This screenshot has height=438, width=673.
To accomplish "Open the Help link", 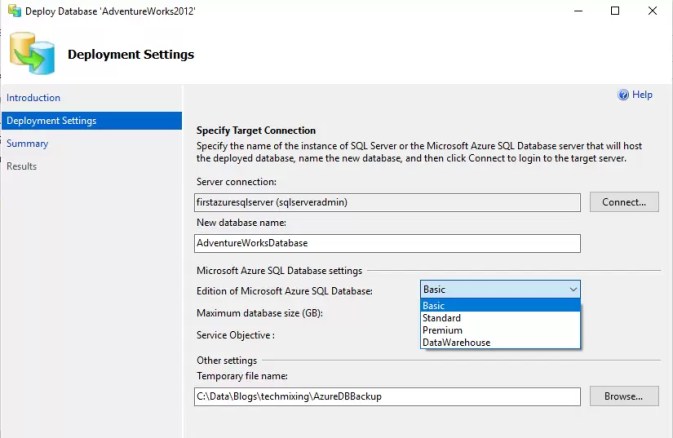I will coord(642,95).
